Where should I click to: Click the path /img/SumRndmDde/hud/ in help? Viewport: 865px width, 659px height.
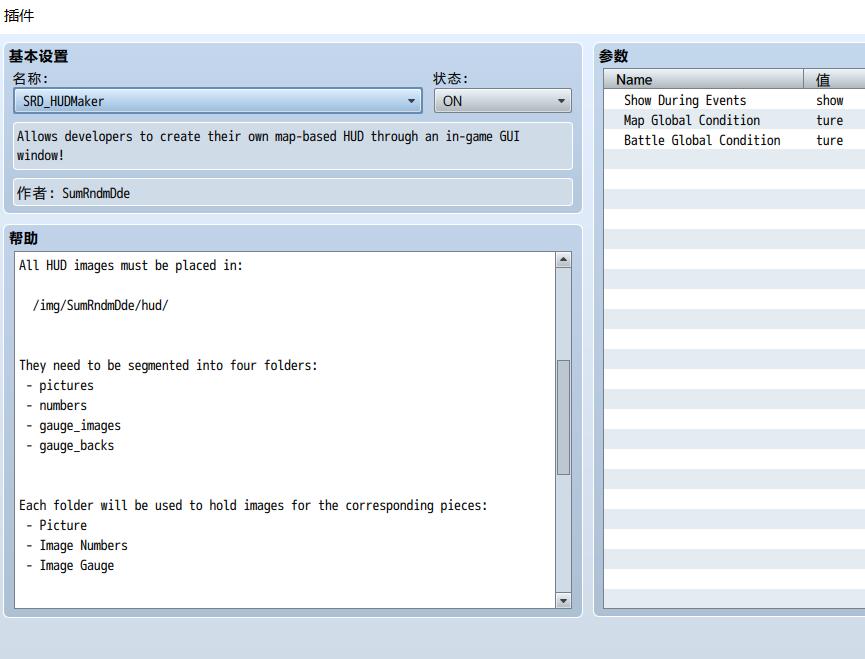pyautogui.click(x=100, y=305)
